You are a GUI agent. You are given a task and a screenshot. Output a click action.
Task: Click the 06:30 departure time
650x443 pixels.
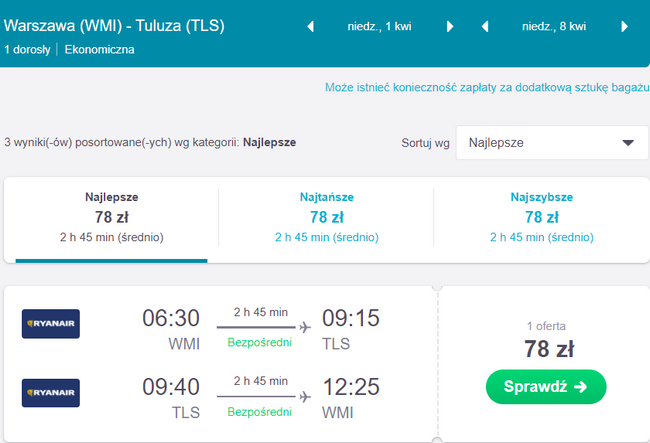(171, 318)
